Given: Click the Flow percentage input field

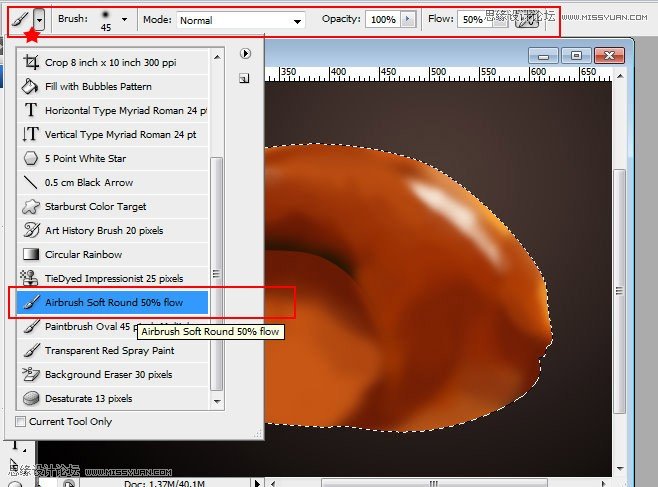Looking at the screenshot, I should (x=472, y=19).
